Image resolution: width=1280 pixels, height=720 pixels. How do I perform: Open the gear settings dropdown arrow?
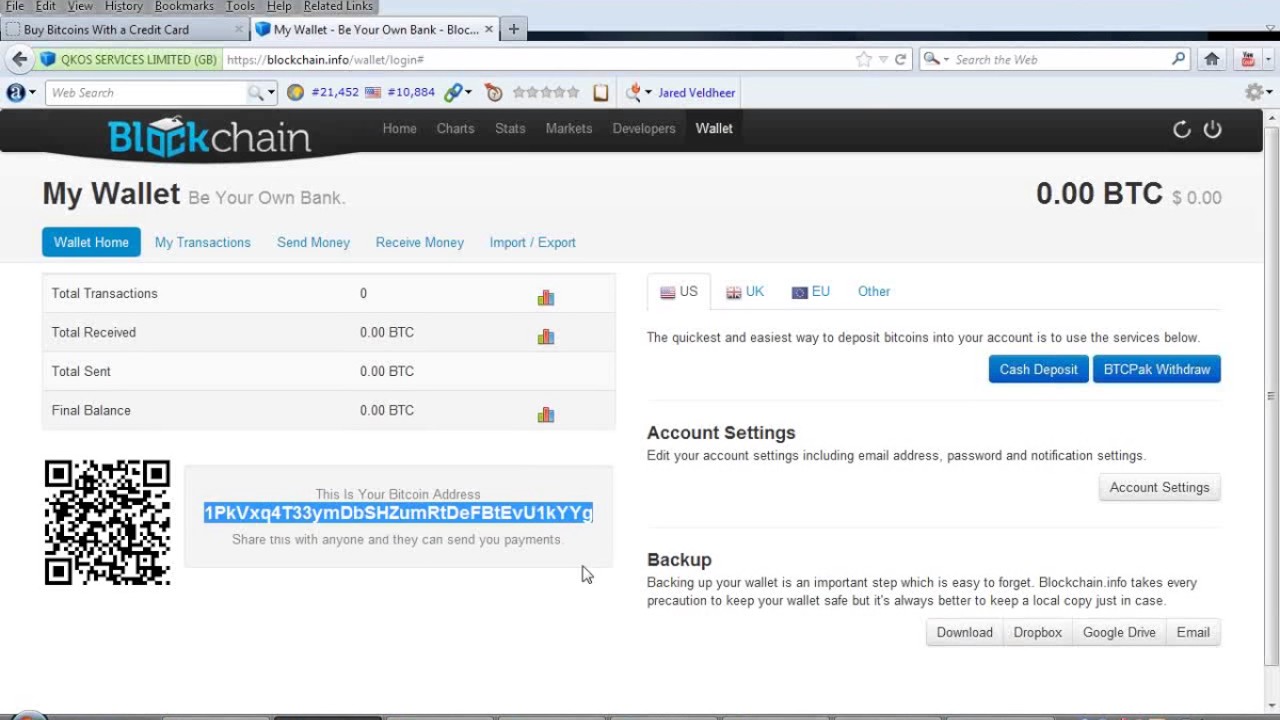click(1269, 93)
